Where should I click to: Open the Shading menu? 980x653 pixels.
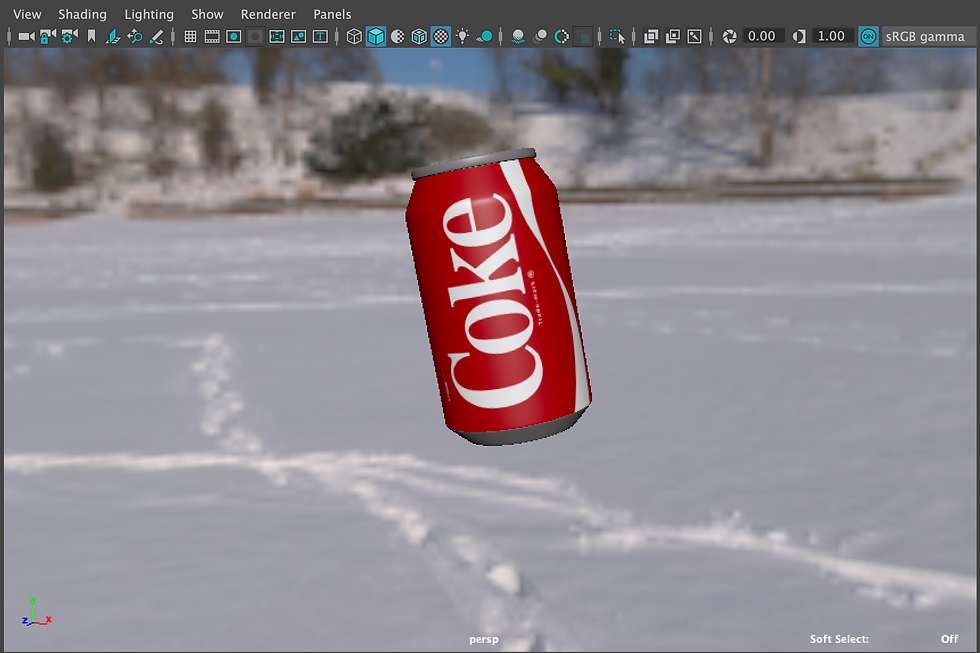pos(82,14)
